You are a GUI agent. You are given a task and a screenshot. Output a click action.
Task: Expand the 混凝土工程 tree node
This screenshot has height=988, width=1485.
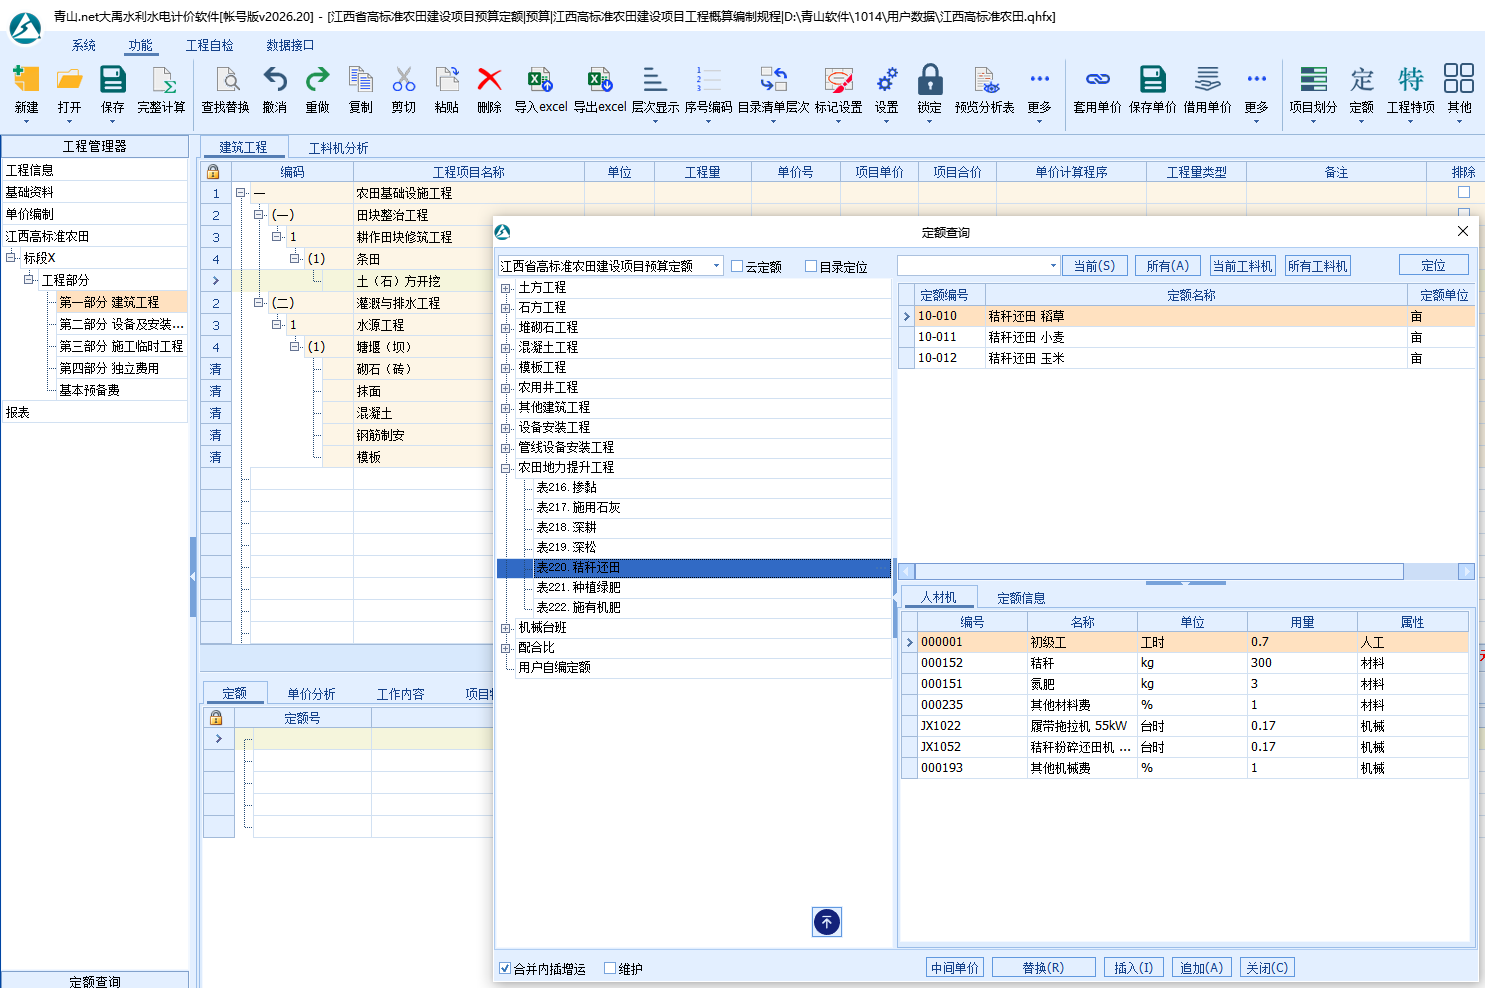click(x=506, y=348)
